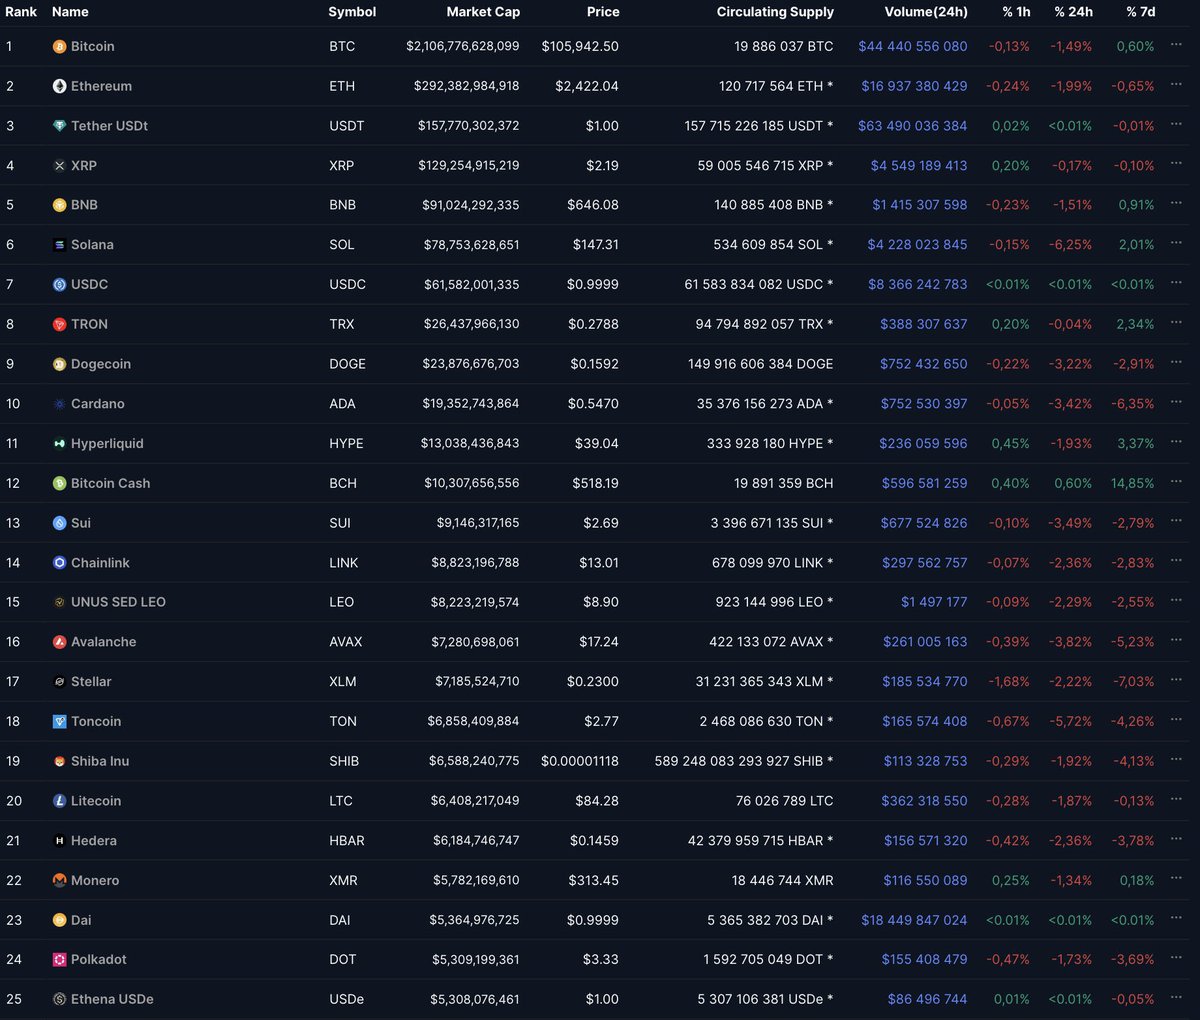Open Bitcoin volume link $44 440 556 080
The image size is (1200, 1020).
click(x=913, y=47)
